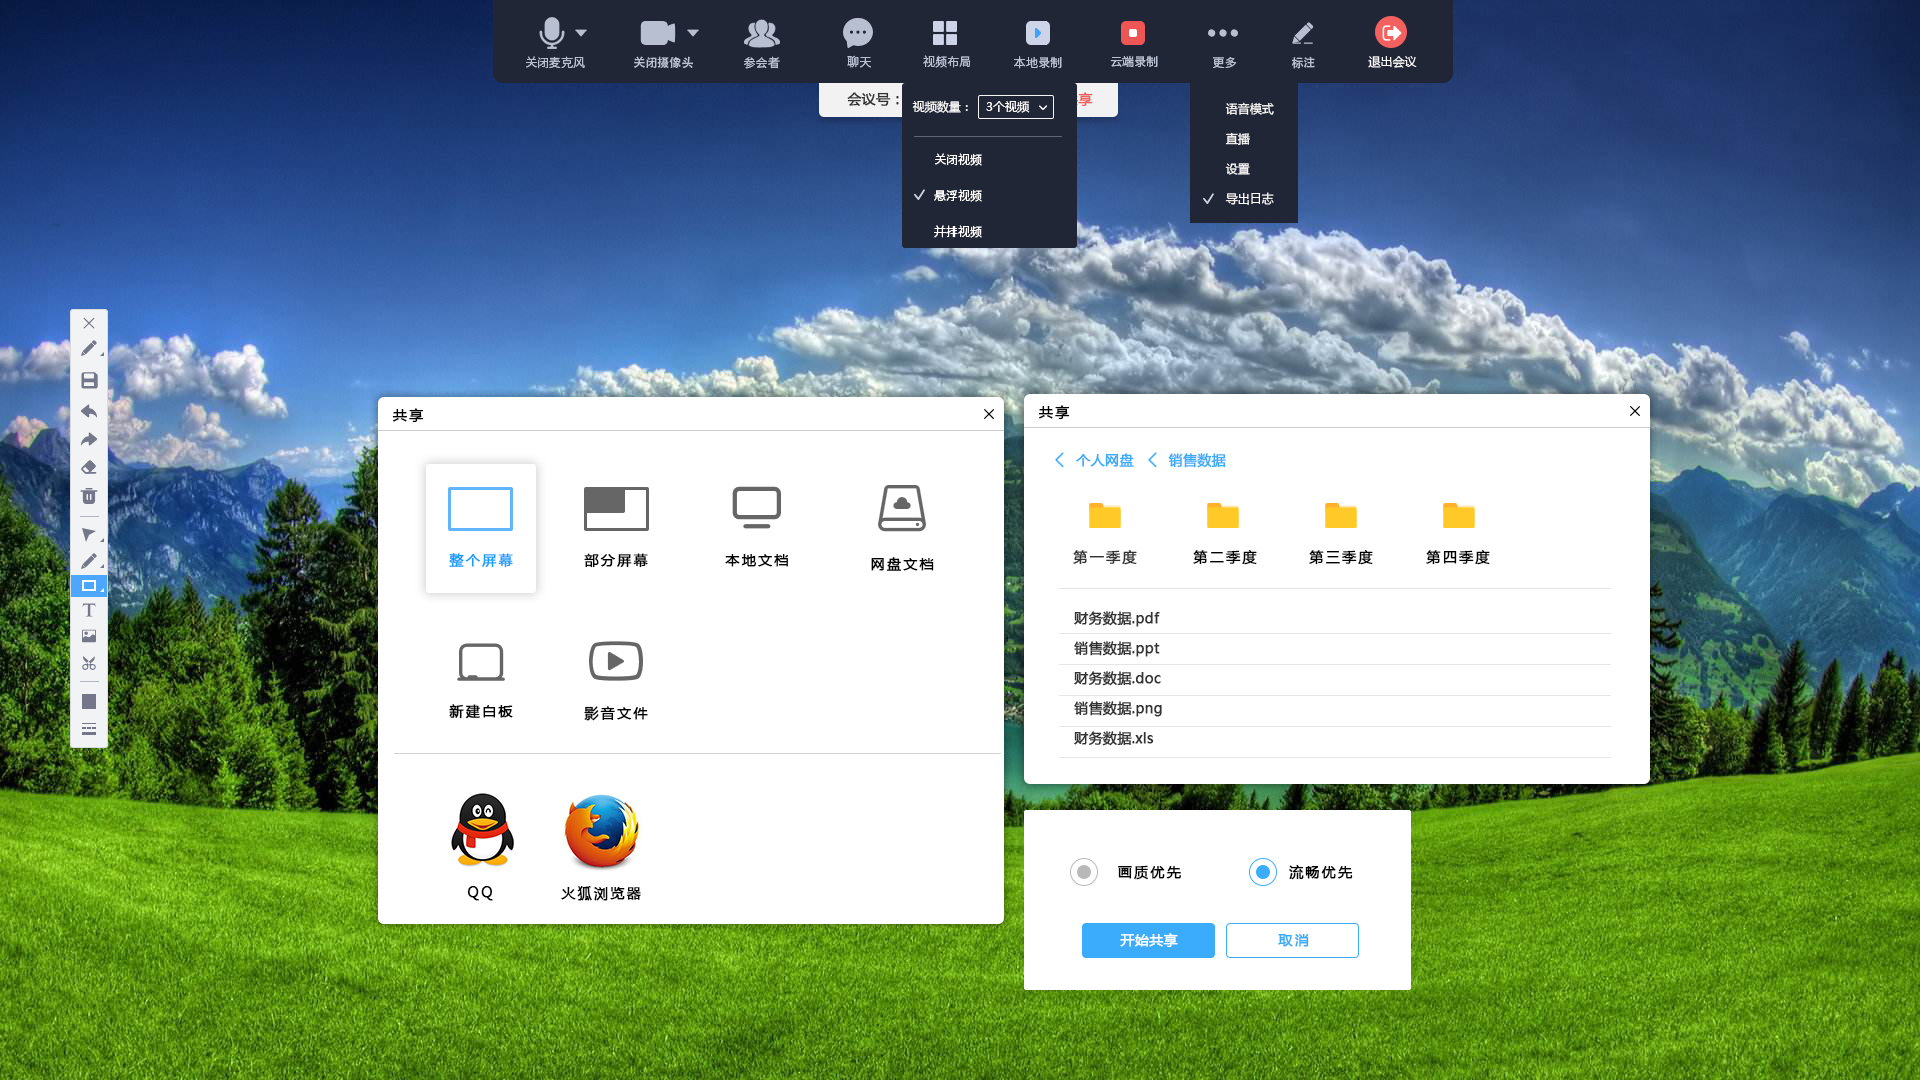Click the trash delete icon in annotation toolbar
This screenshot has height=1080, width=1920.
89,496
